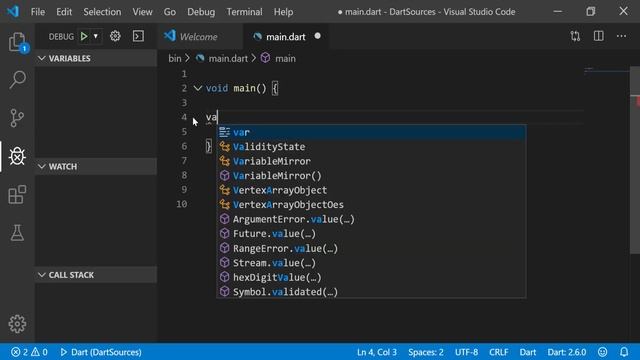Open feedback smiley in status bar
The image size is (640, 360).
[602, 352]
